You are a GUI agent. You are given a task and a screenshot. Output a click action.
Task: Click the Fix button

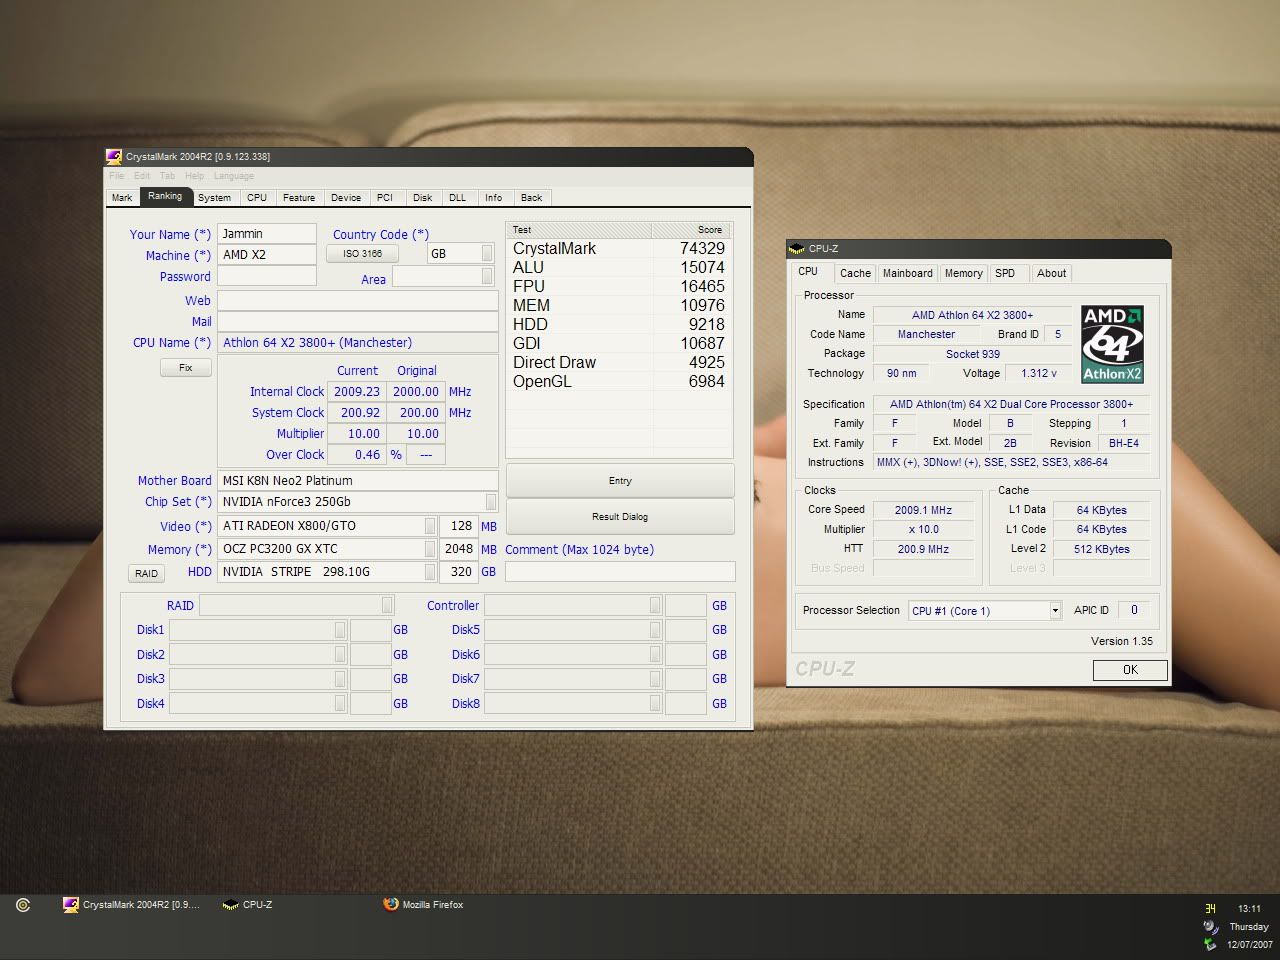tap(186, 368)
